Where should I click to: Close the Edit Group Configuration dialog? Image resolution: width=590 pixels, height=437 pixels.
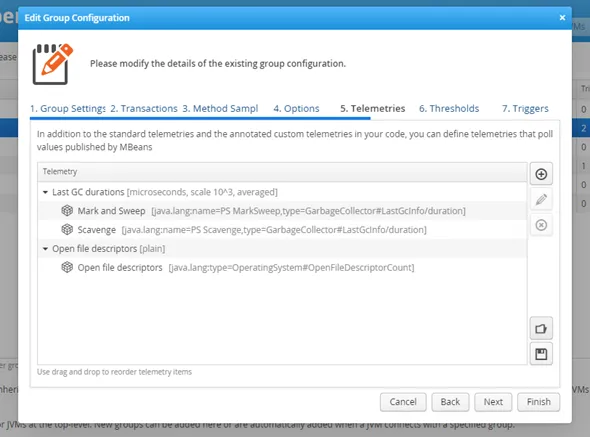pyautogui.click(x=562, y=18)
